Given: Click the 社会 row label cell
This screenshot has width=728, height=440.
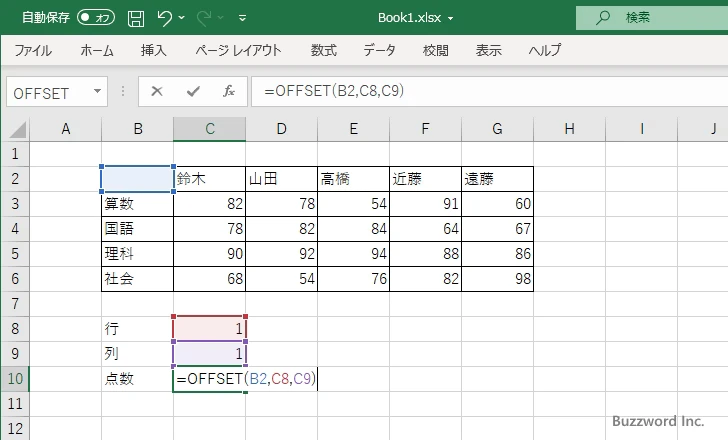Looking at the screenshot, I should click(x=137, y=279).
